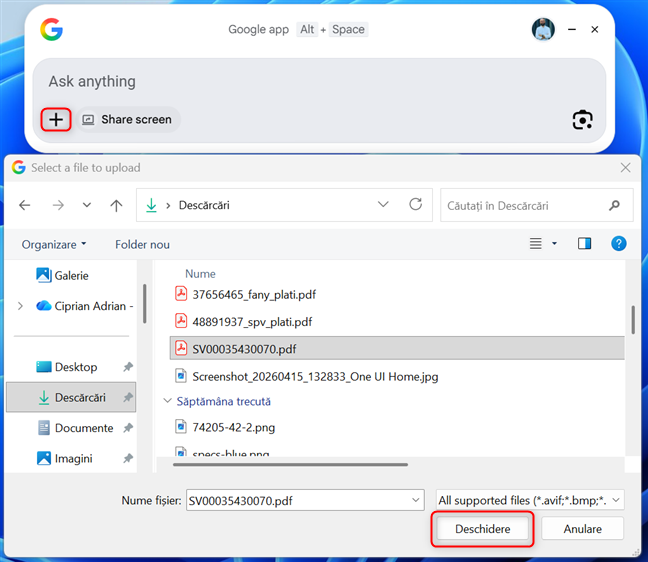Click the Refresh folder icon

click(x=415, y=205)
